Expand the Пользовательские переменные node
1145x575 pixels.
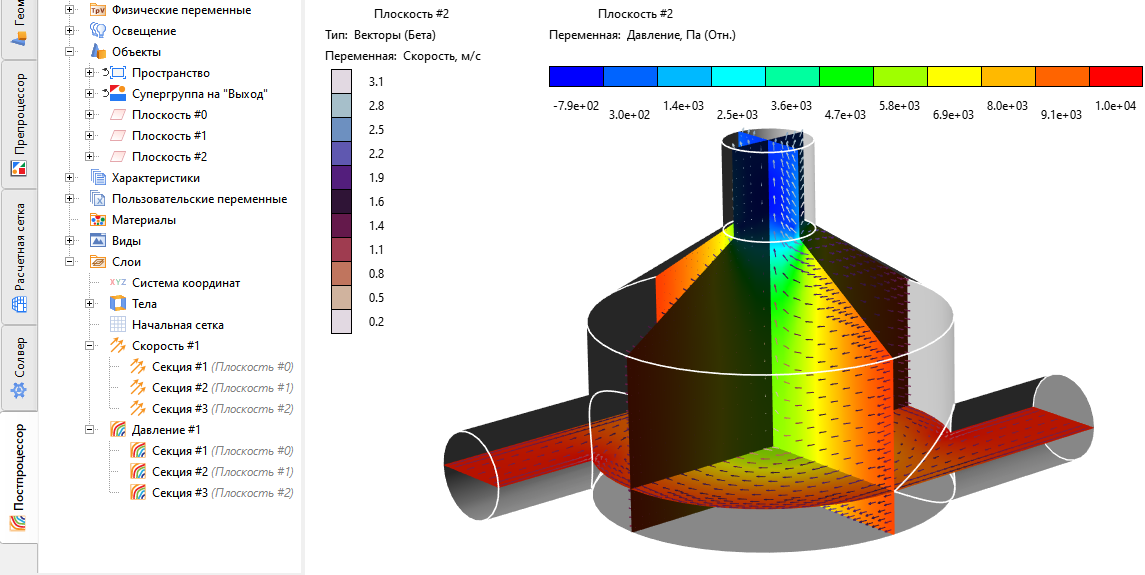70,199
